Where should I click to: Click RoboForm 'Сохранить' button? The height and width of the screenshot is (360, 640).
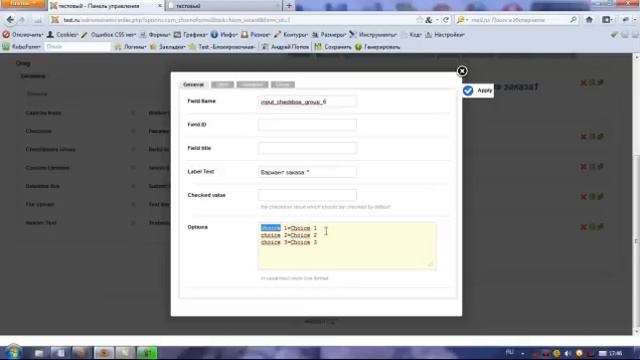(333, 47)
